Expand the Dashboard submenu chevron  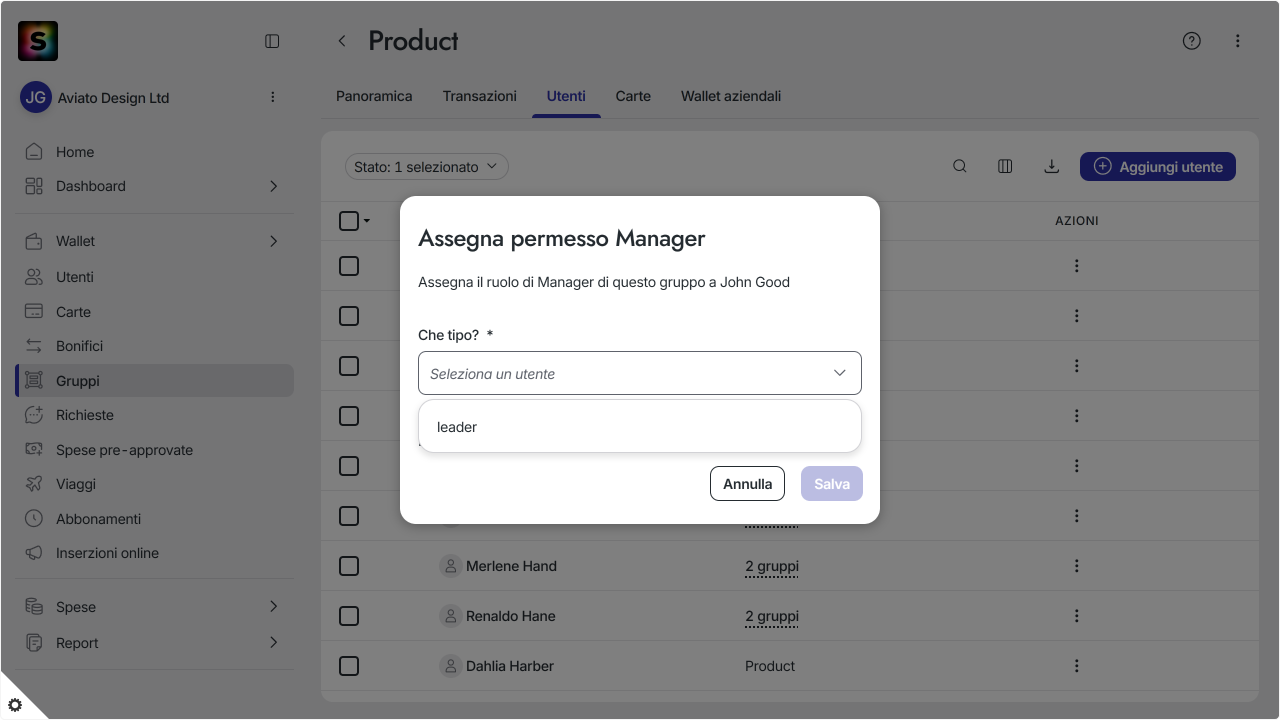[273, 186]
